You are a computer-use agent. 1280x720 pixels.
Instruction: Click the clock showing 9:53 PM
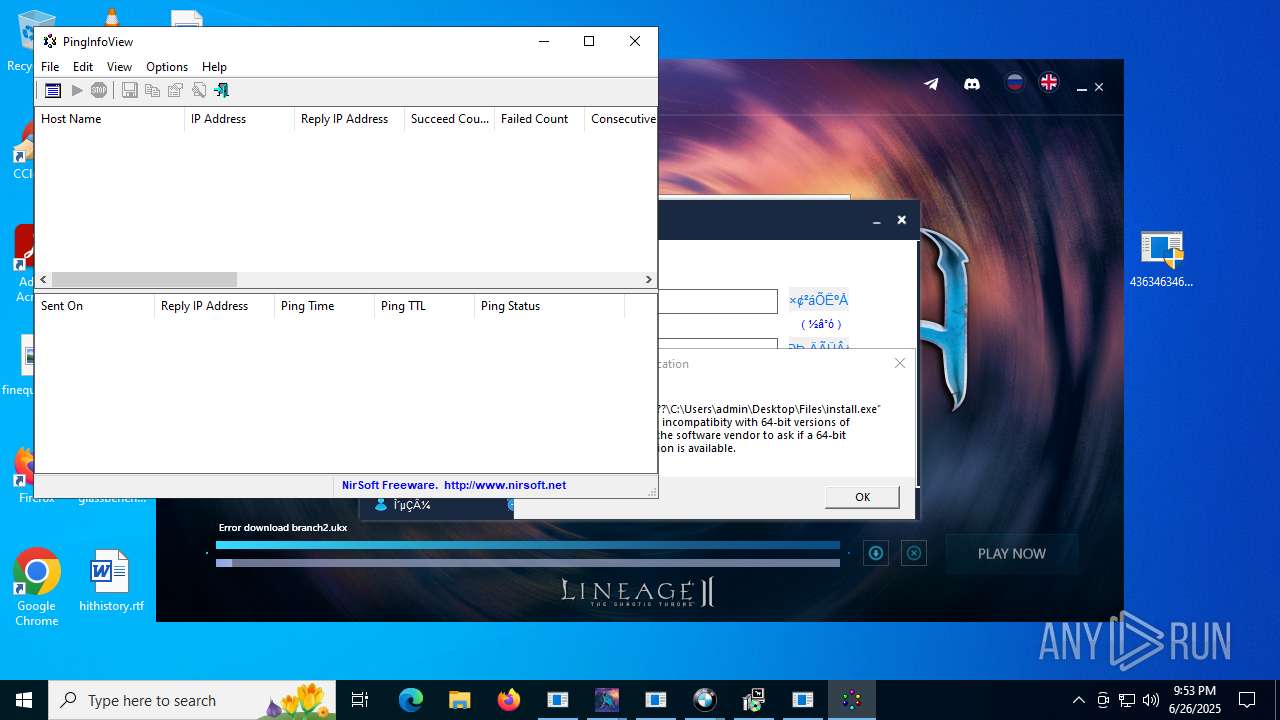tap(1195, 700)
